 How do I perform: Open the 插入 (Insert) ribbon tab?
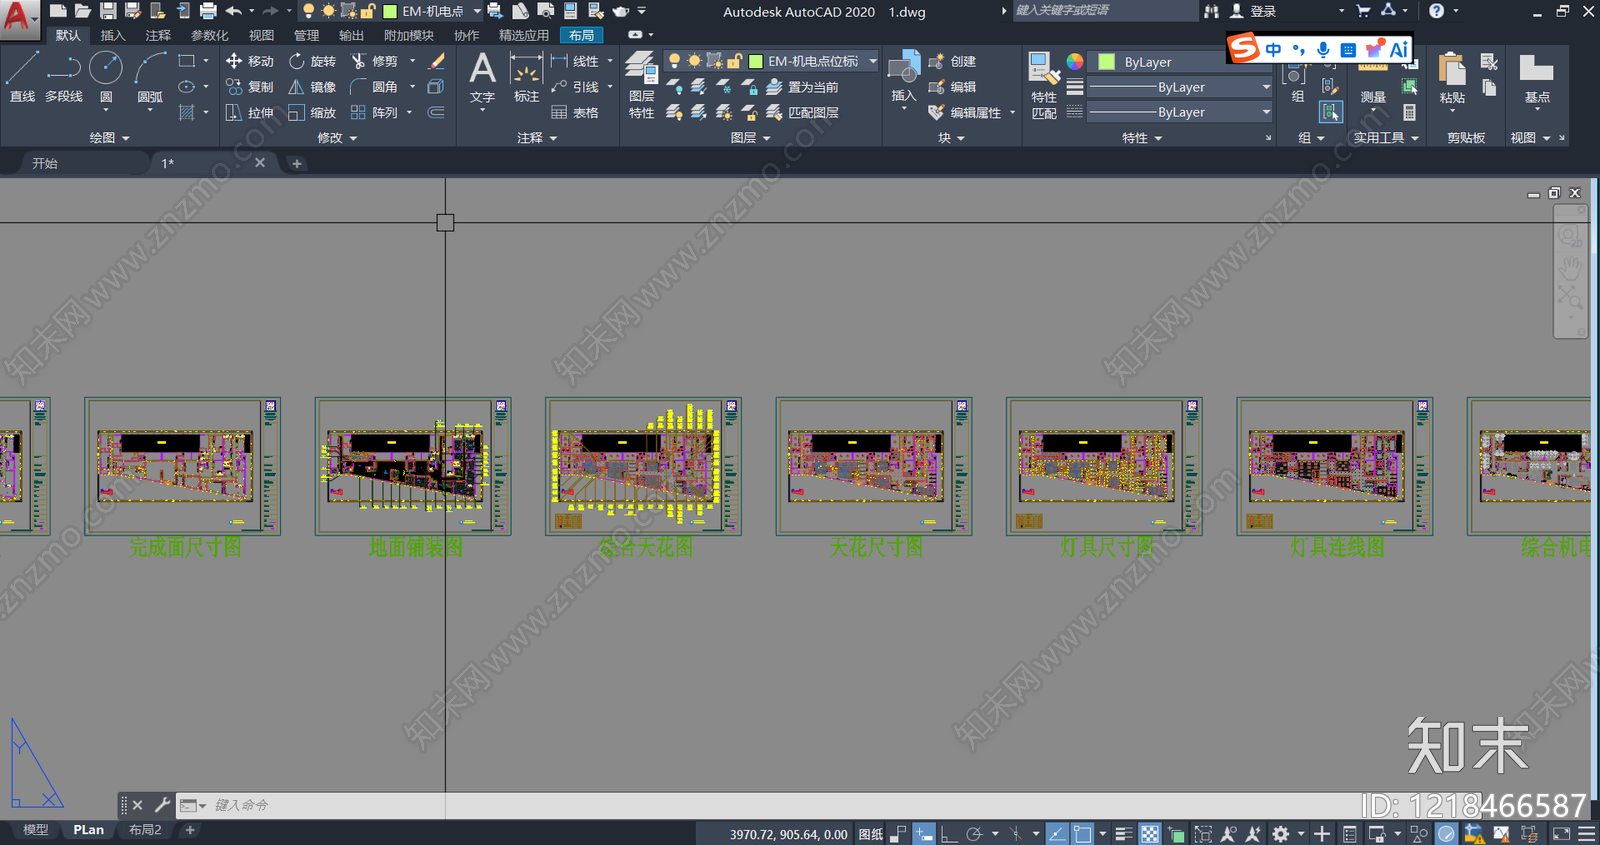(113, 35)
